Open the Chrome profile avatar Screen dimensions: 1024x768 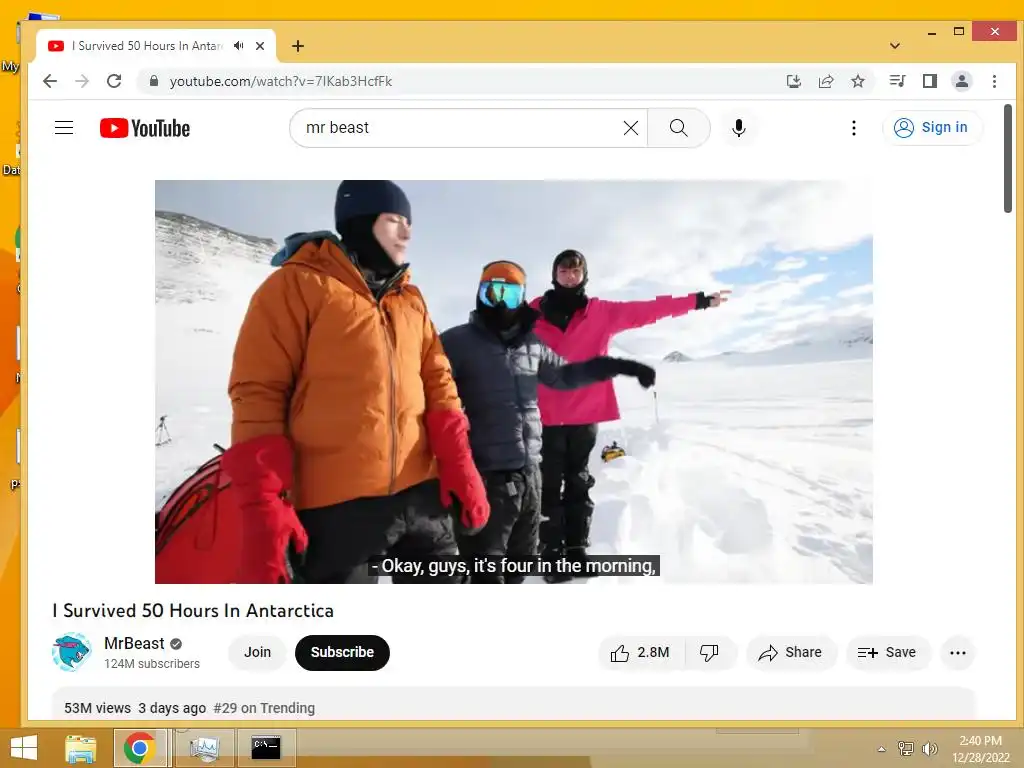click(962, 81)
